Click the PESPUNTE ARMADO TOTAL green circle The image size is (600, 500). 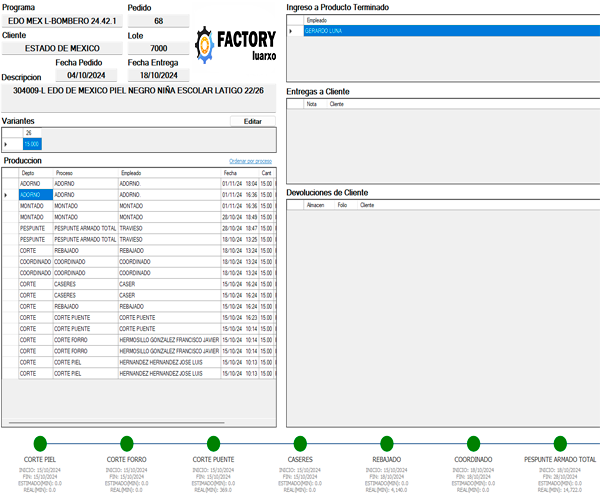click(560, 444)
